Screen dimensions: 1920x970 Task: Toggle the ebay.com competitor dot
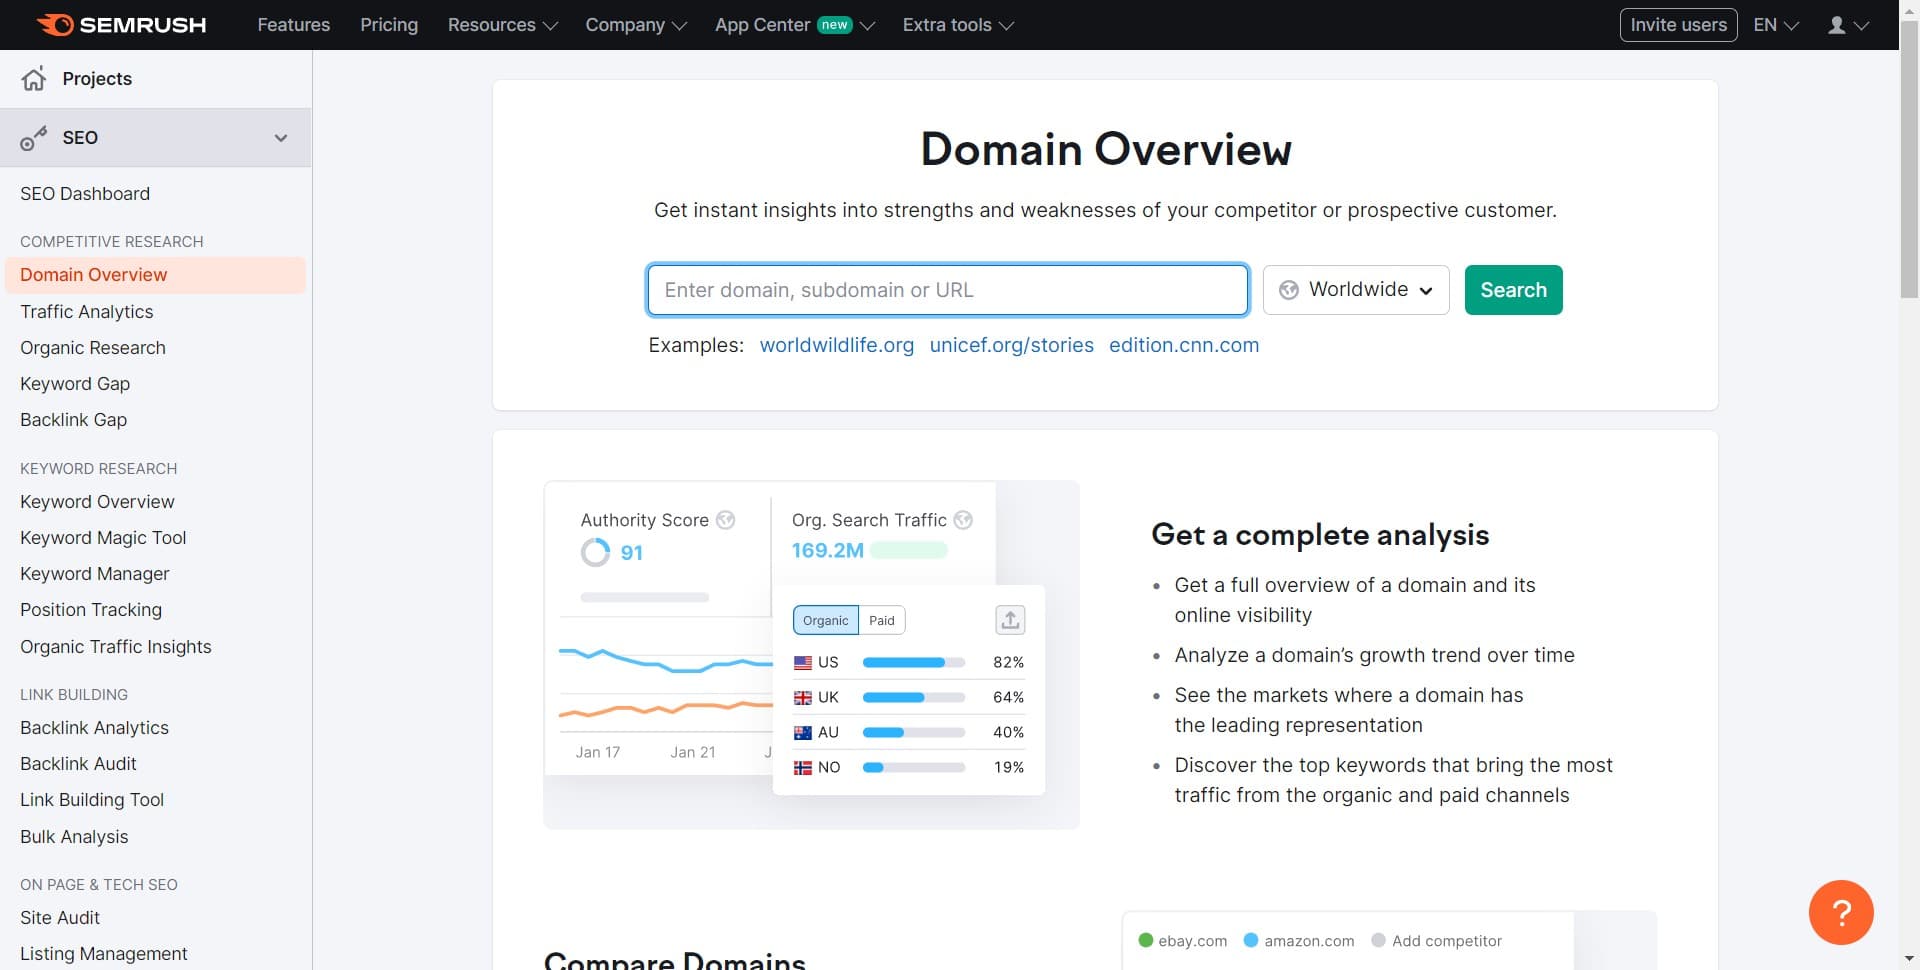1146,940
